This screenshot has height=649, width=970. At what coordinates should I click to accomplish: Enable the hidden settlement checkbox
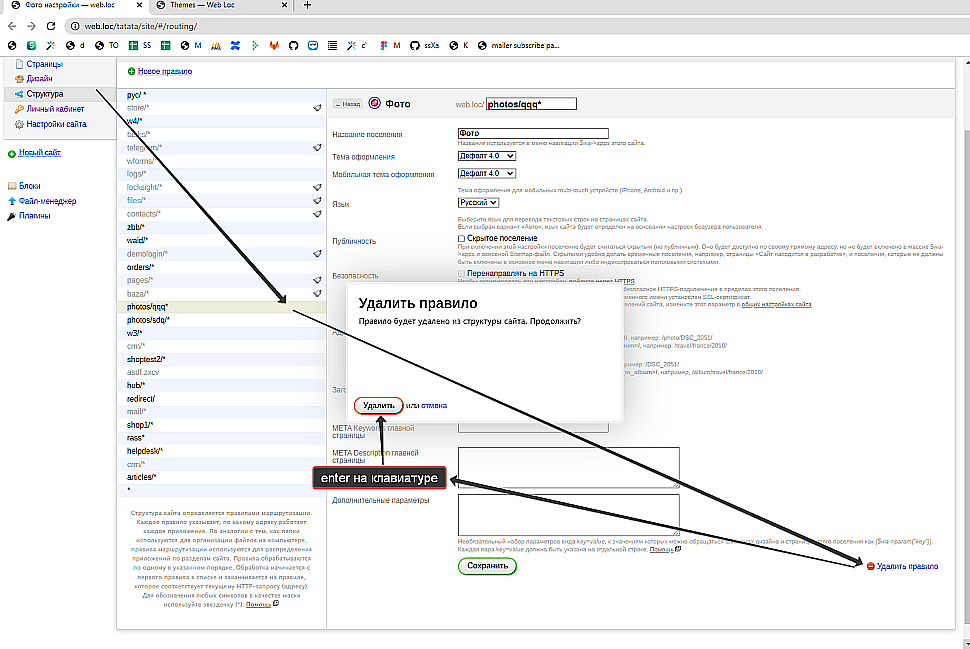click(x=462, y=240)
